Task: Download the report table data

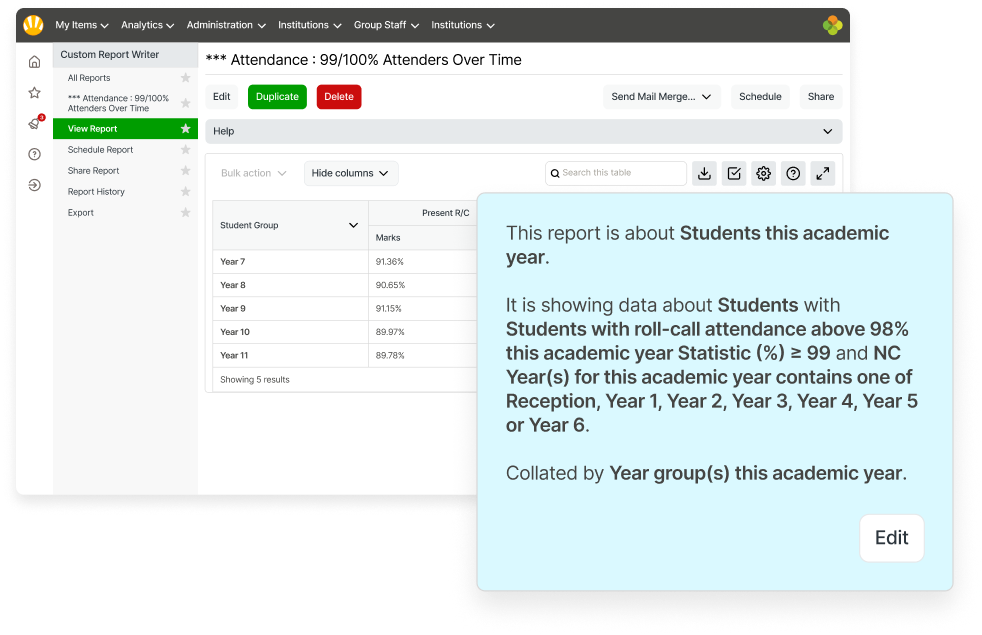Action: (x=704, y=173)
